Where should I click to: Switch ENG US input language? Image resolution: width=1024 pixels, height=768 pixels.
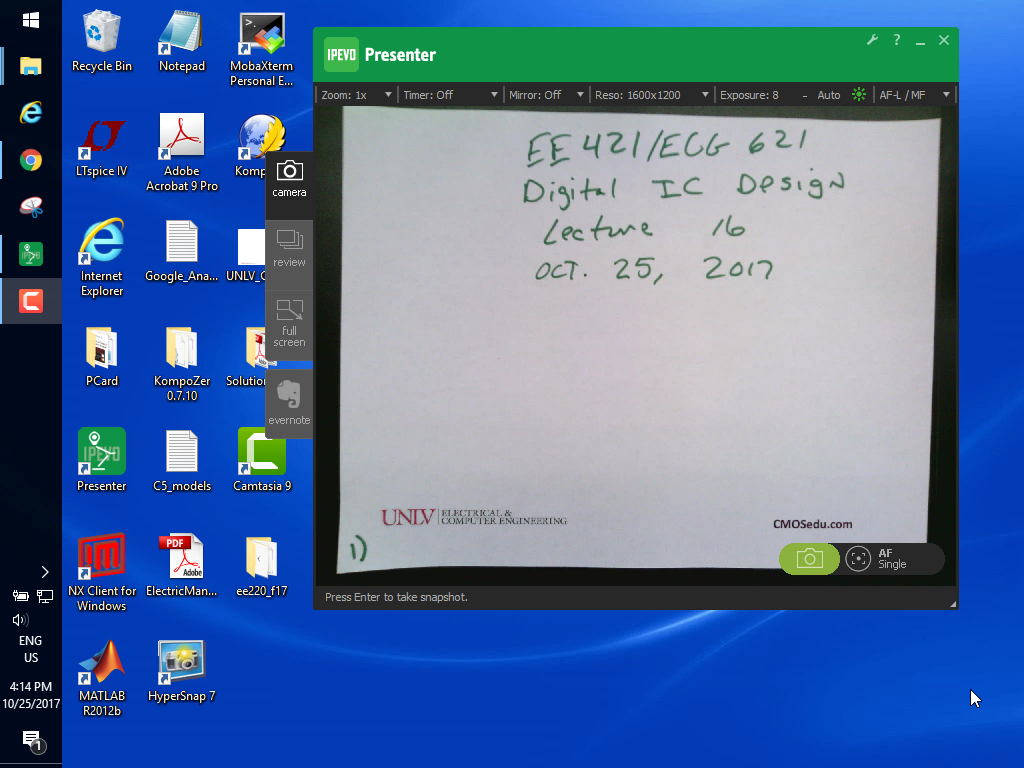tap(31, 649)
